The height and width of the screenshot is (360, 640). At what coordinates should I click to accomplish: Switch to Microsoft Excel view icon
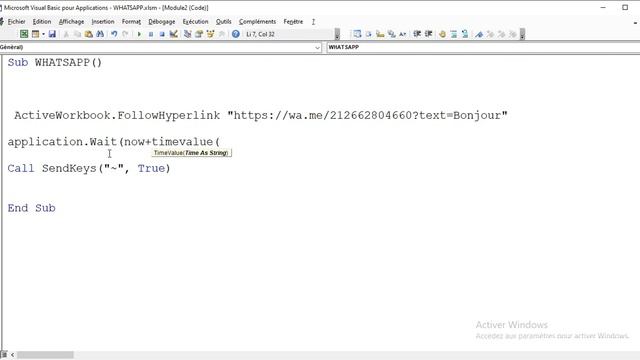[24, 34]
